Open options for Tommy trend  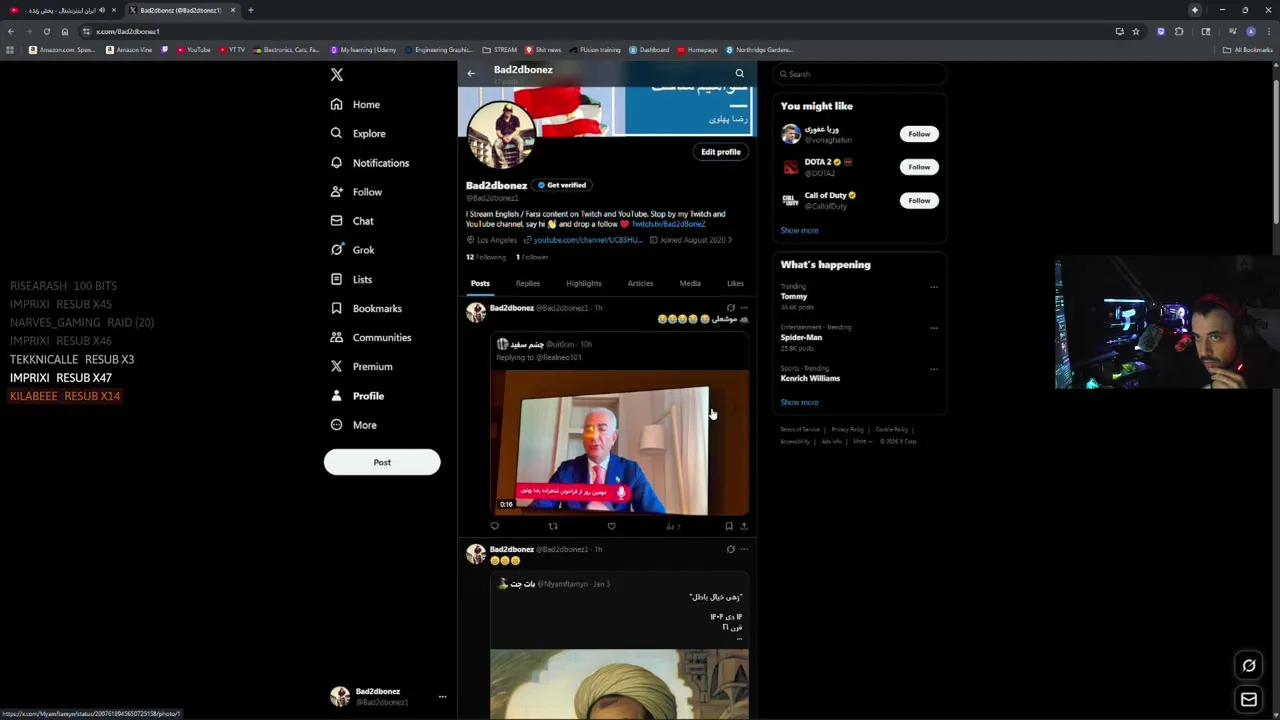[934, 287]
